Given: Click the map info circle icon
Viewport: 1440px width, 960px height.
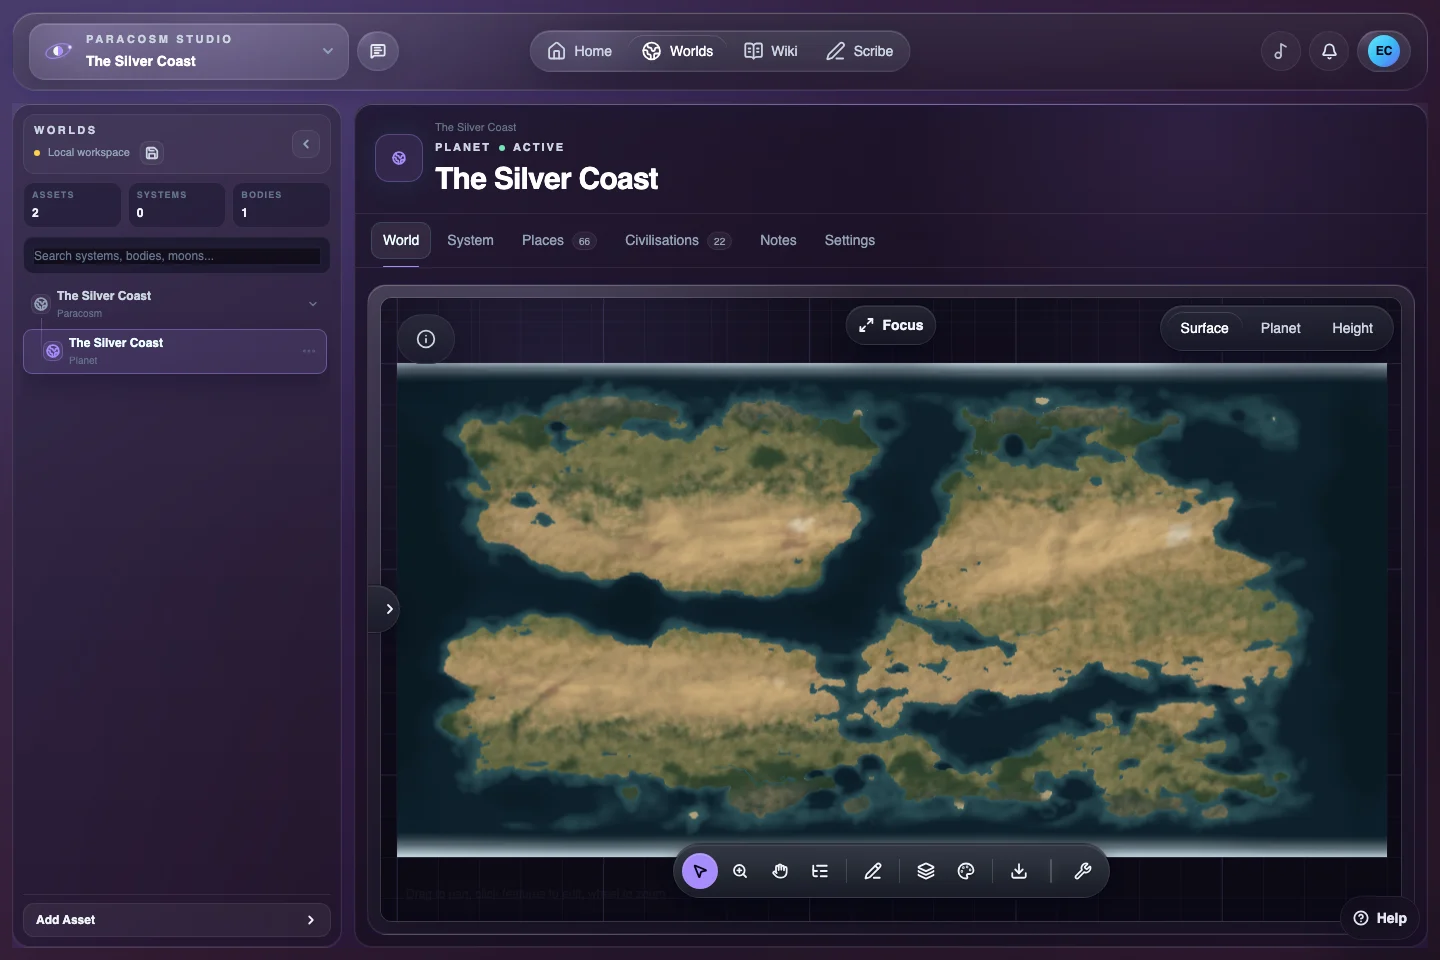Looking at the screenshot, I should pyautogui.click(x=426, y=339).
